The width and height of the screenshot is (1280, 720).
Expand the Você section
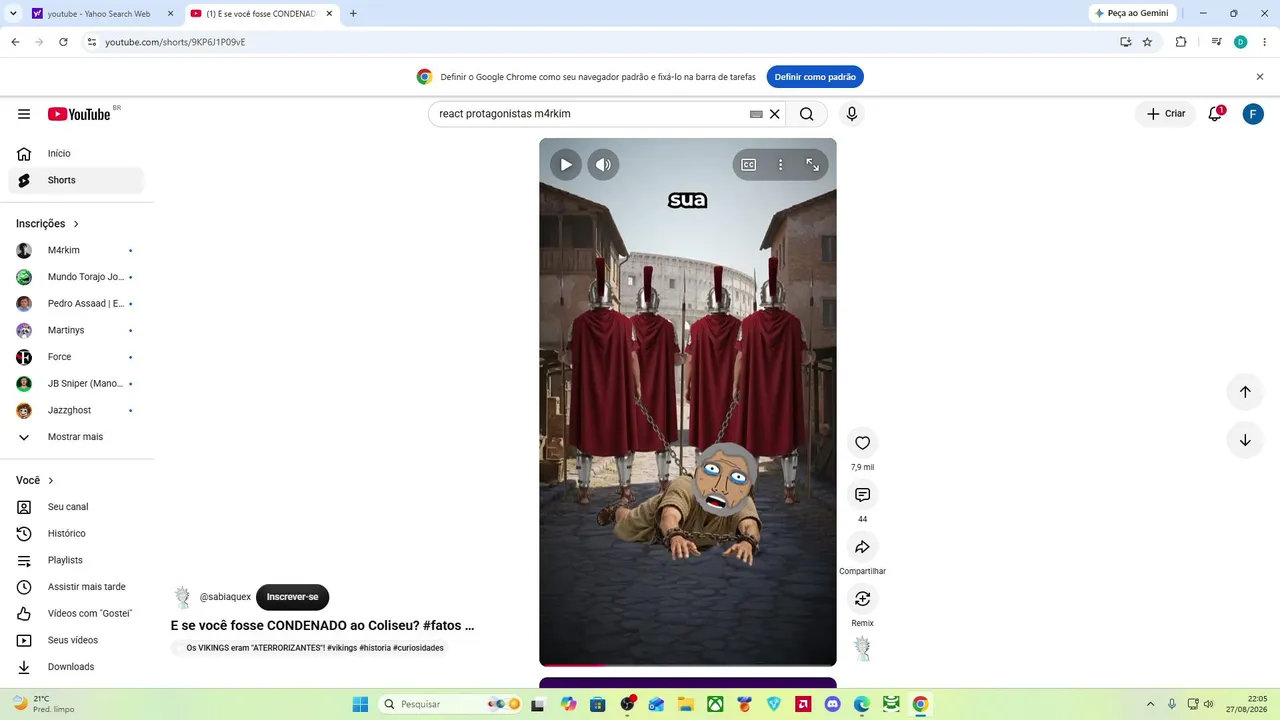coord(35,481)
